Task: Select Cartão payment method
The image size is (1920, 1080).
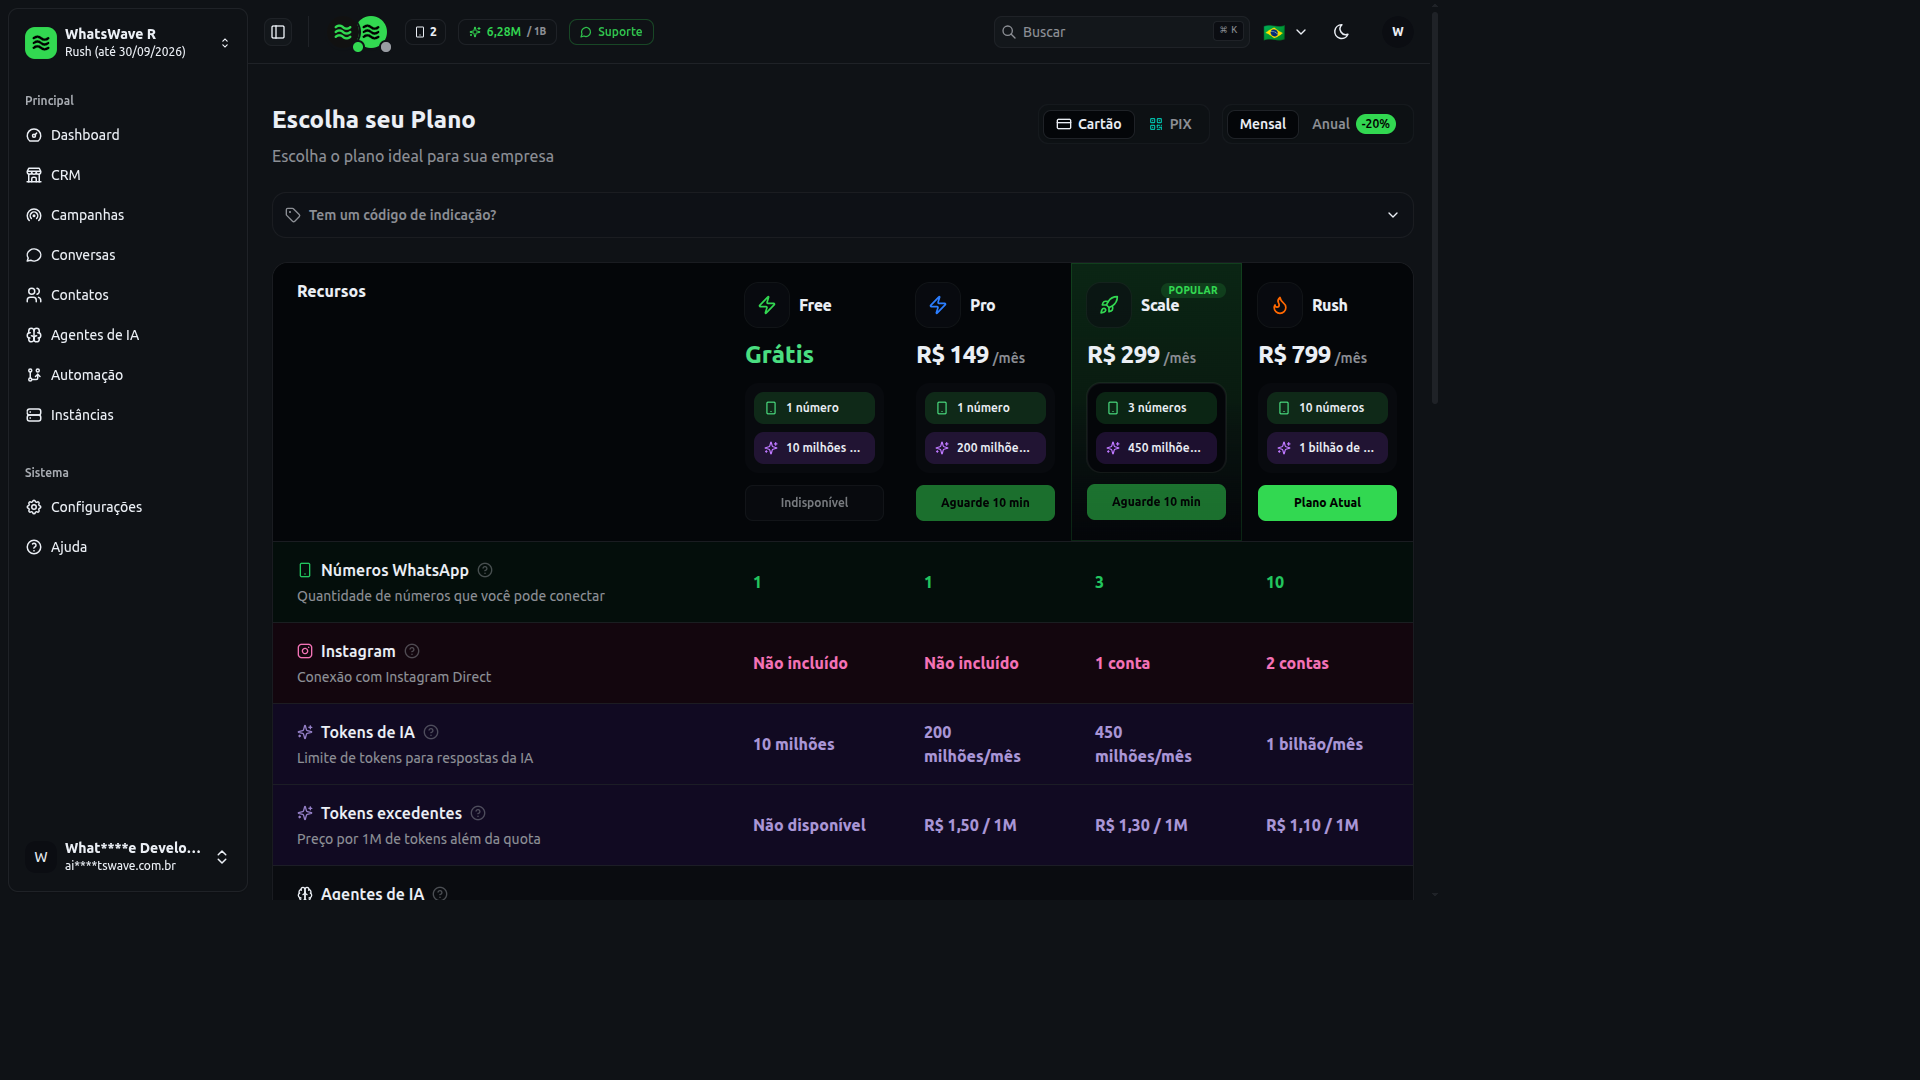Action: pos(1089,124)
